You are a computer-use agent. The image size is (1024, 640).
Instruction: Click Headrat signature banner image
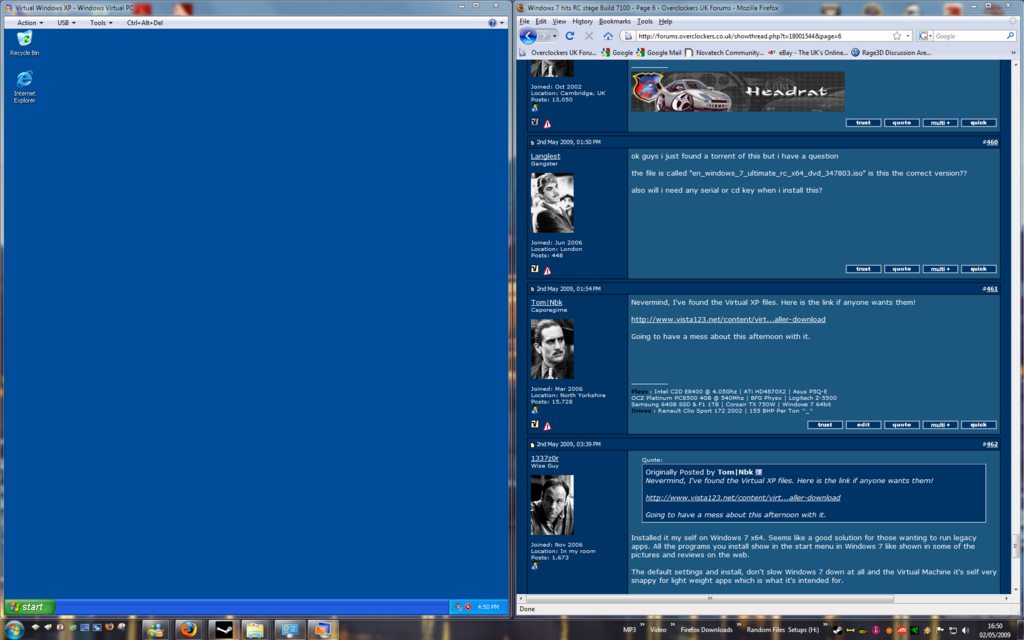737,91
